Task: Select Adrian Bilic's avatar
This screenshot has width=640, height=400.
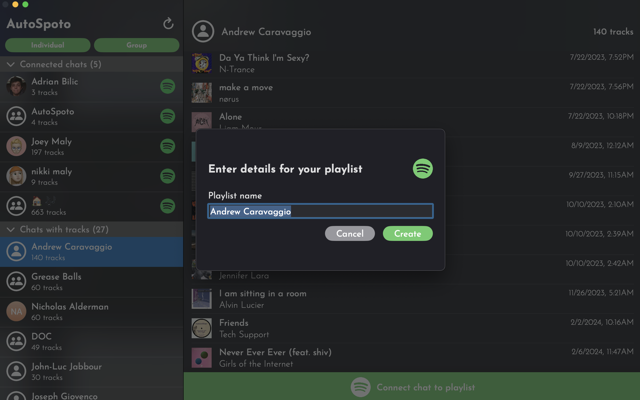Action: tap(16, 86)
